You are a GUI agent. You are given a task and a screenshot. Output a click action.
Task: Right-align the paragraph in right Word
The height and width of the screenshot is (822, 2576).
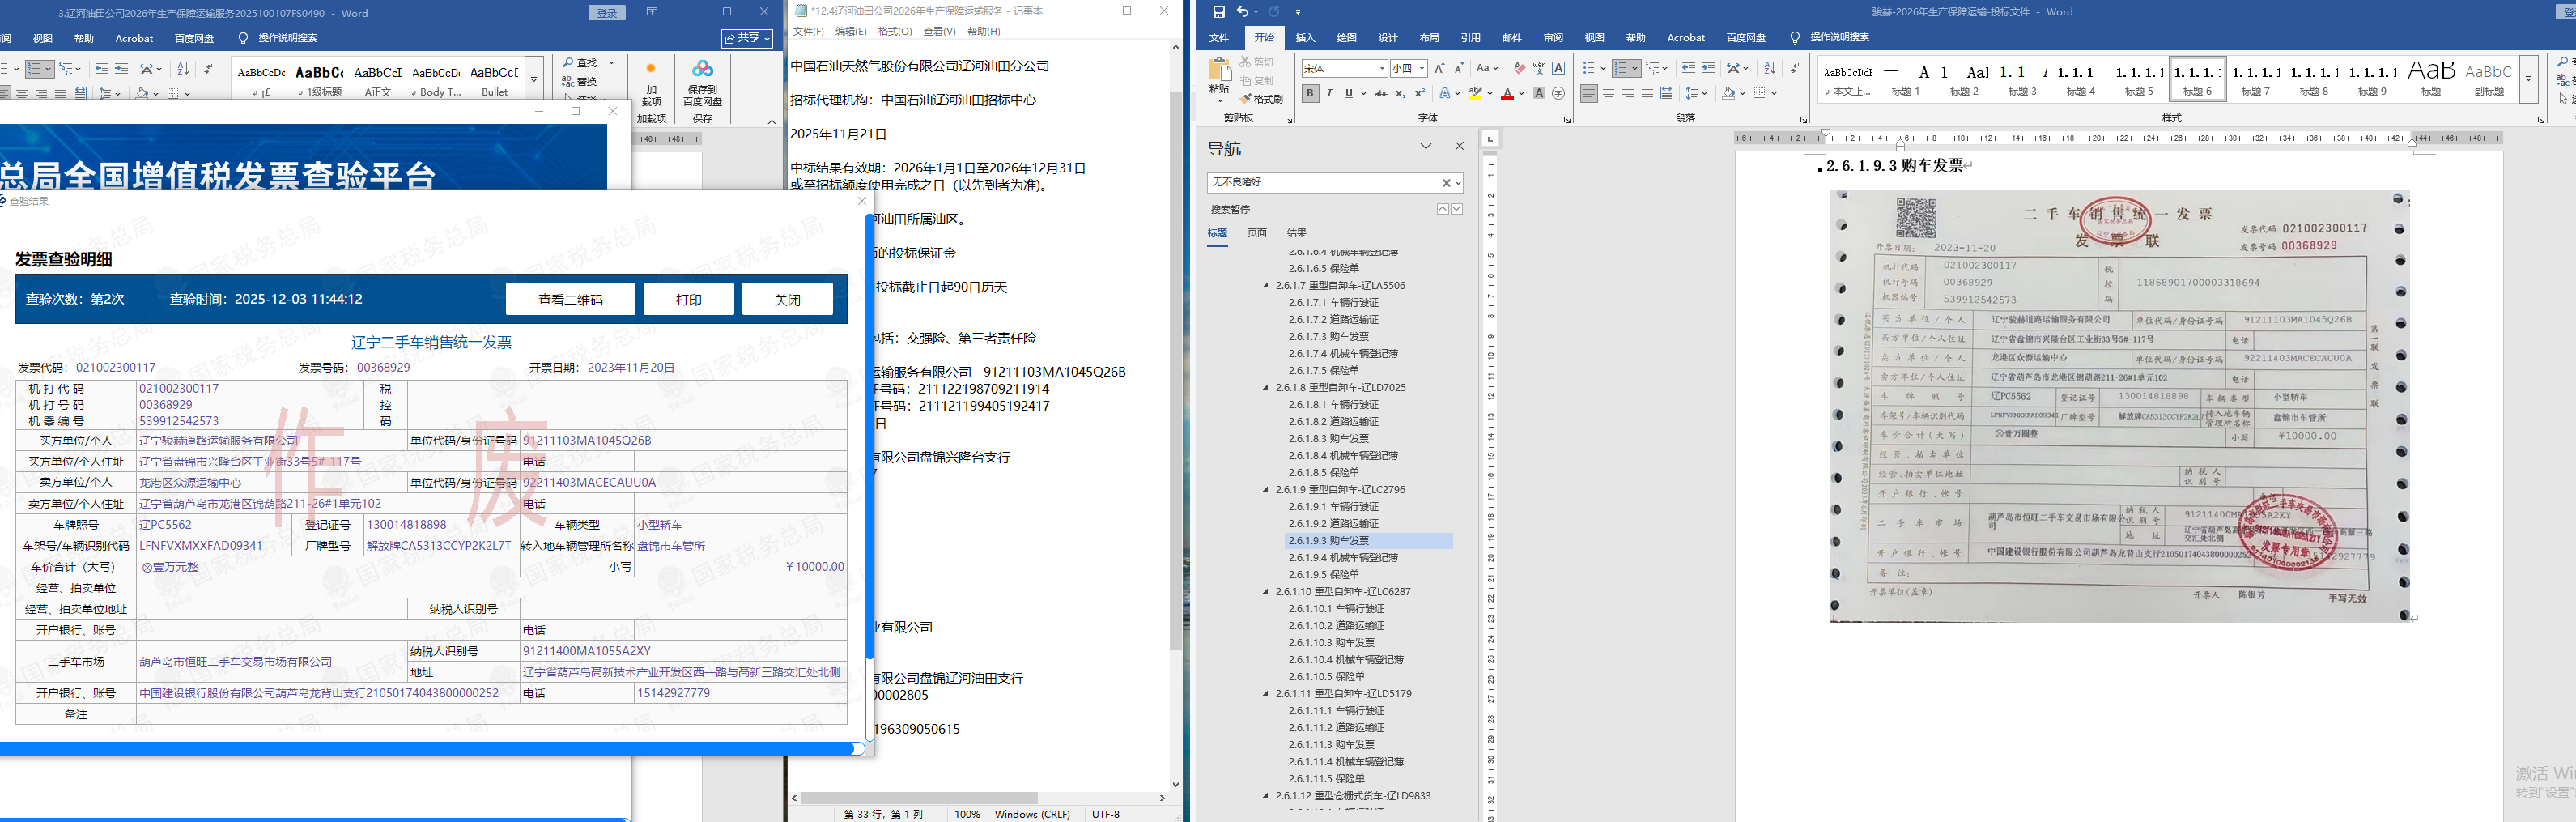click(x=1628, y=93)
